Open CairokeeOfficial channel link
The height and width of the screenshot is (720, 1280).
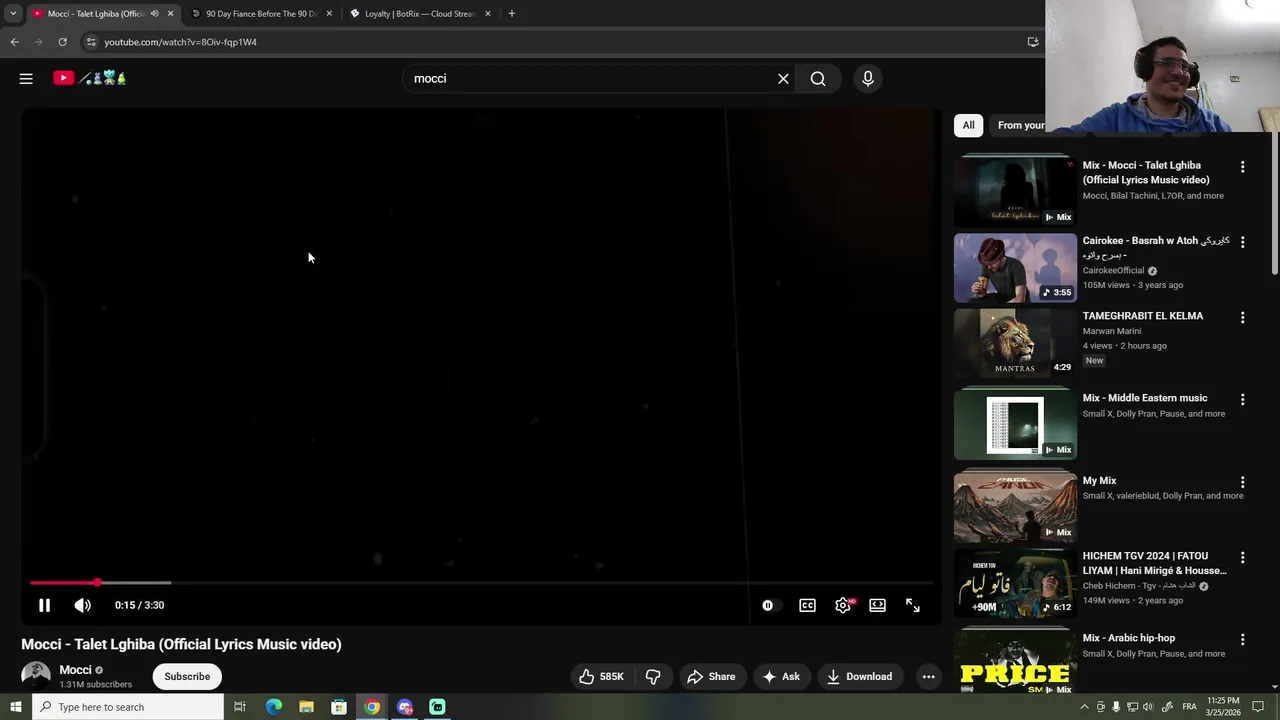pos(1113,270)
